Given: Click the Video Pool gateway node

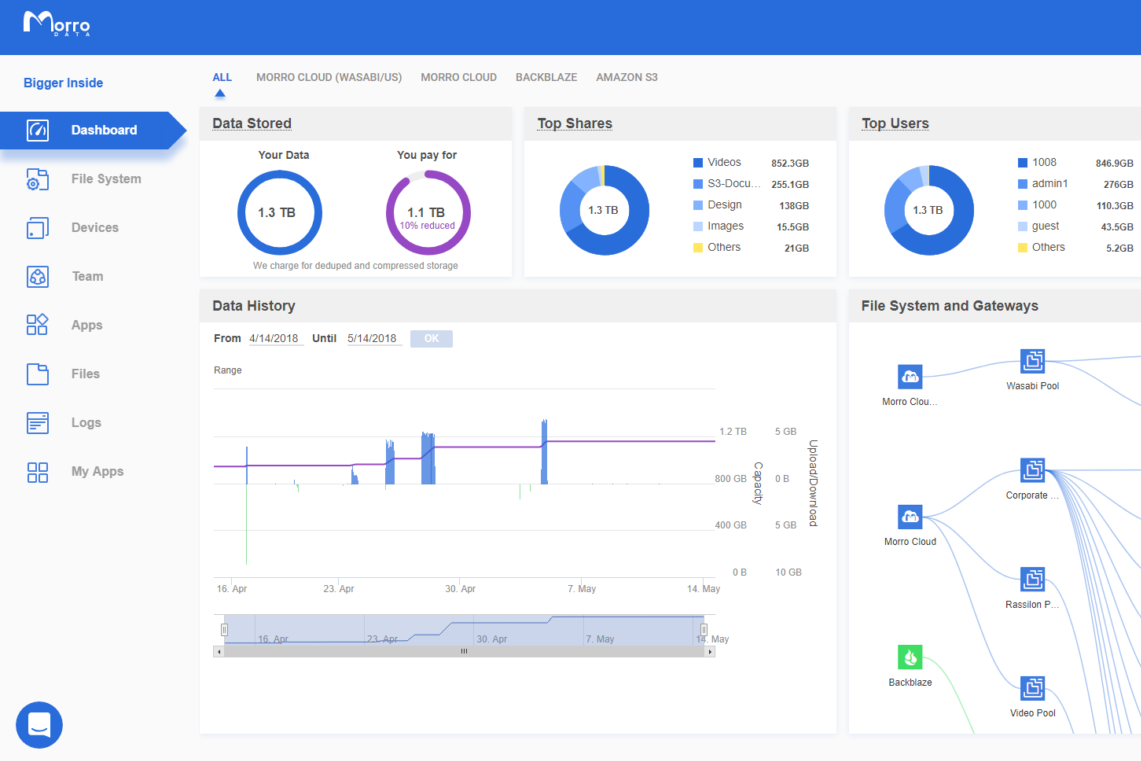Looking at the screenshot, I should [x=1032, y=688].
